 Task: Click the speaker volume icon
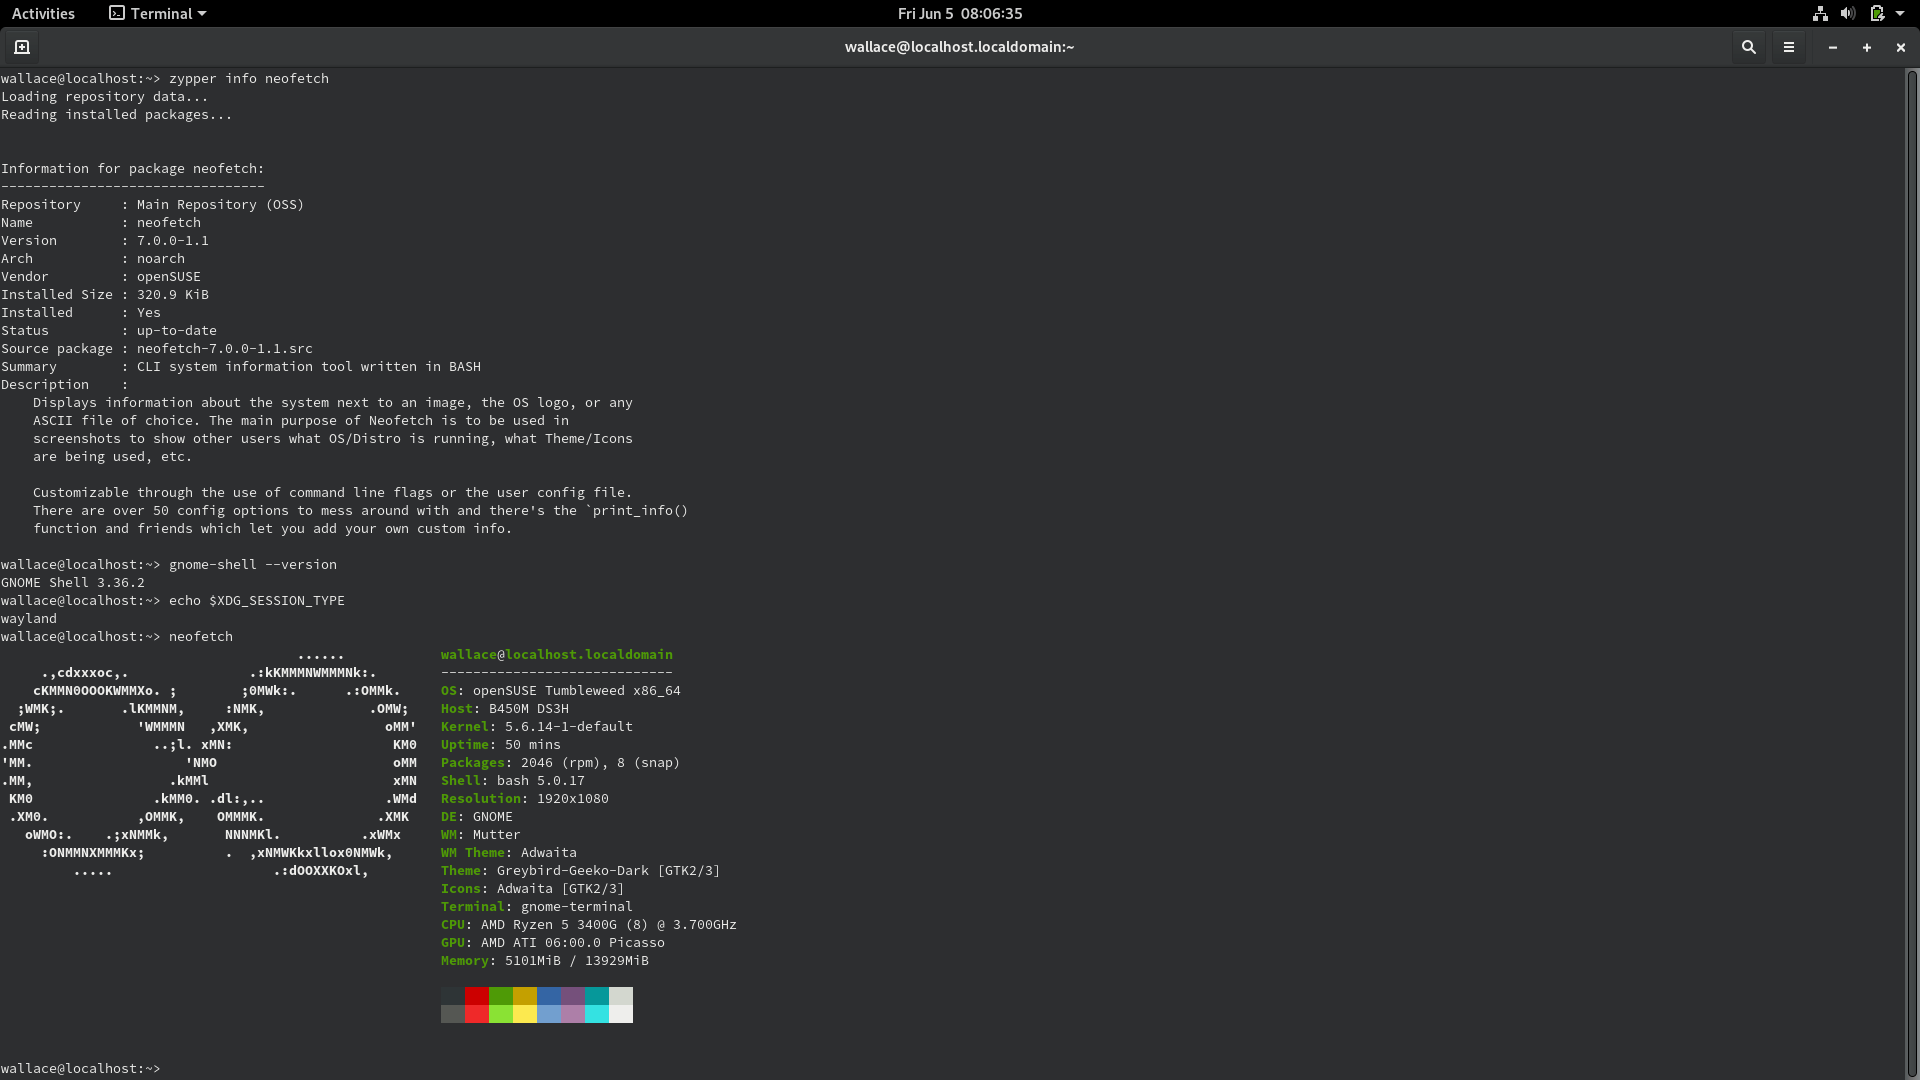[x=1848, y=13]
